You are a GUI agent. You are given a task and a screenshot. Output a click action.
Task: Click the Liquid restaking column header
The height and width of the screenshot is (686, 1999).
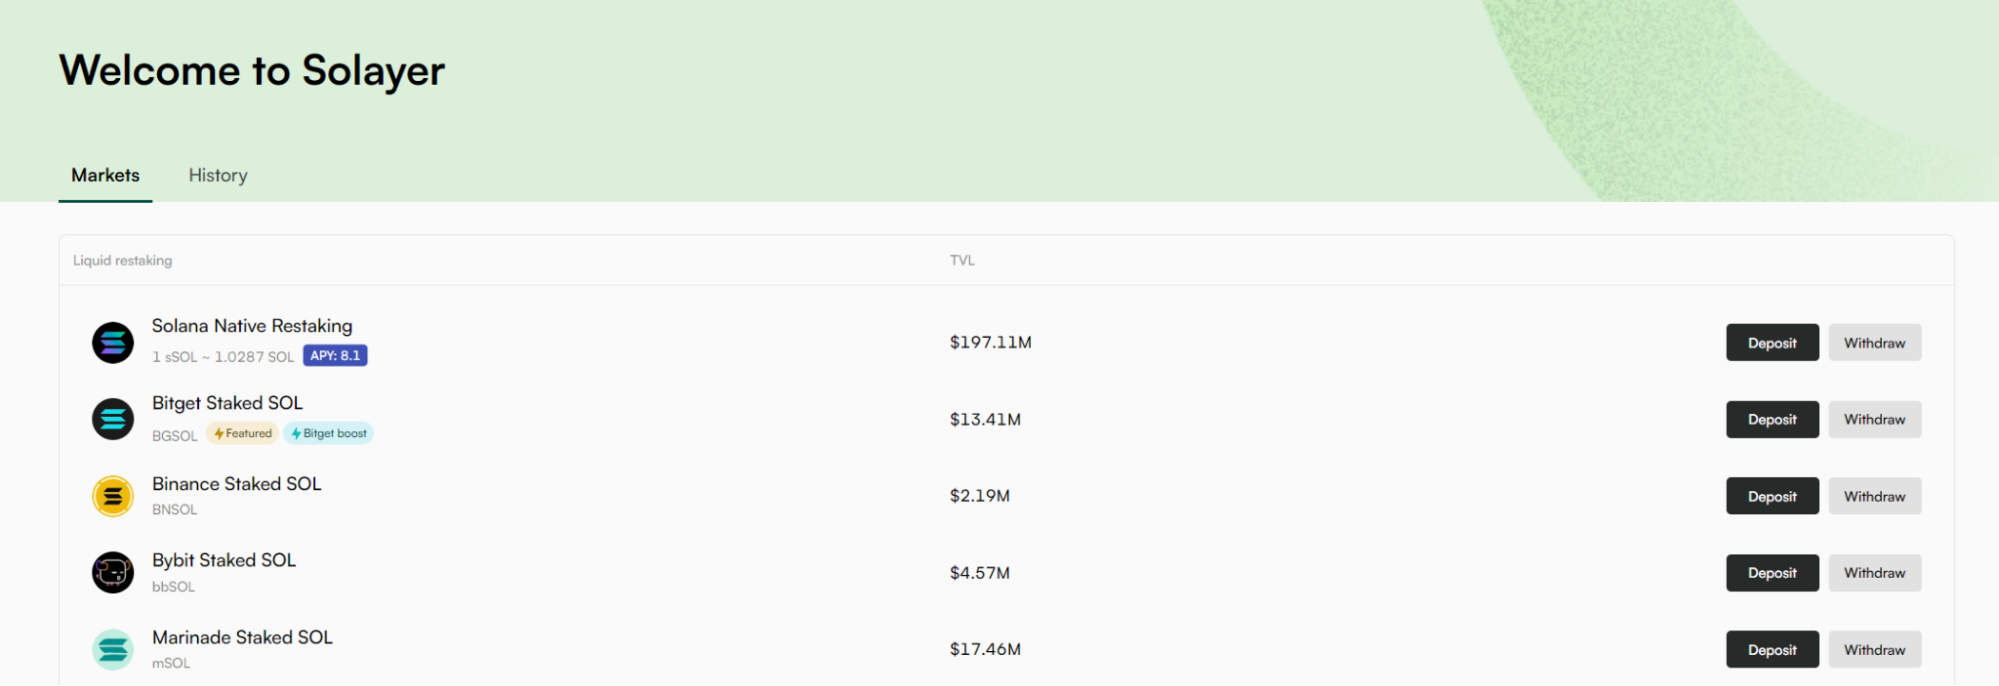[122, 260]
